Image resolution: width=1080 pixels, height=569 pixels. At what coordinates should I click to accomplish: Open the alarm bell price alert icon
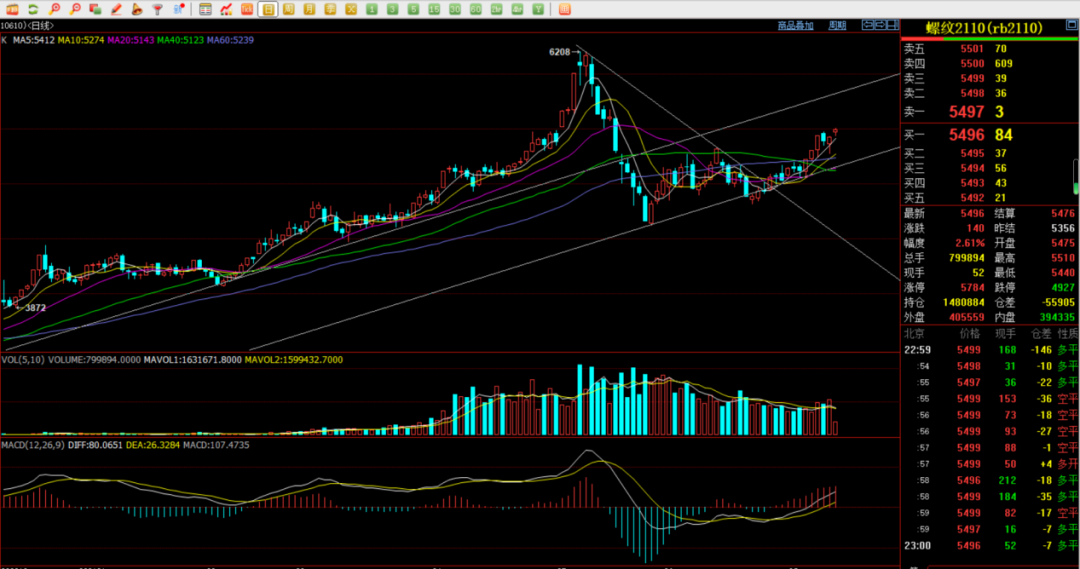click(136, 9)
